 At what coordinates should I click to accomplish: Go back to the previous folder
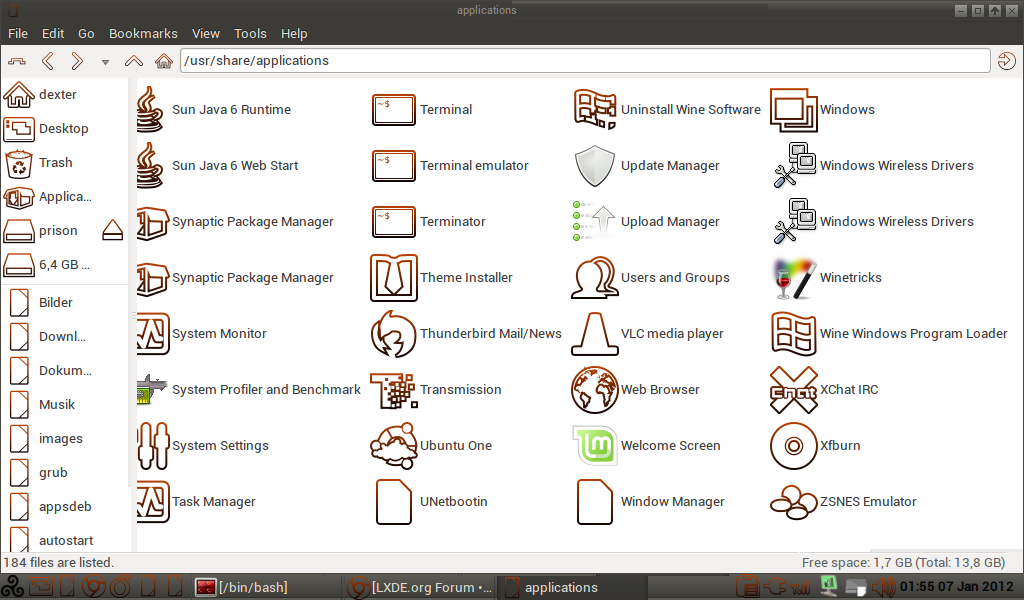(x=48, y=61)
